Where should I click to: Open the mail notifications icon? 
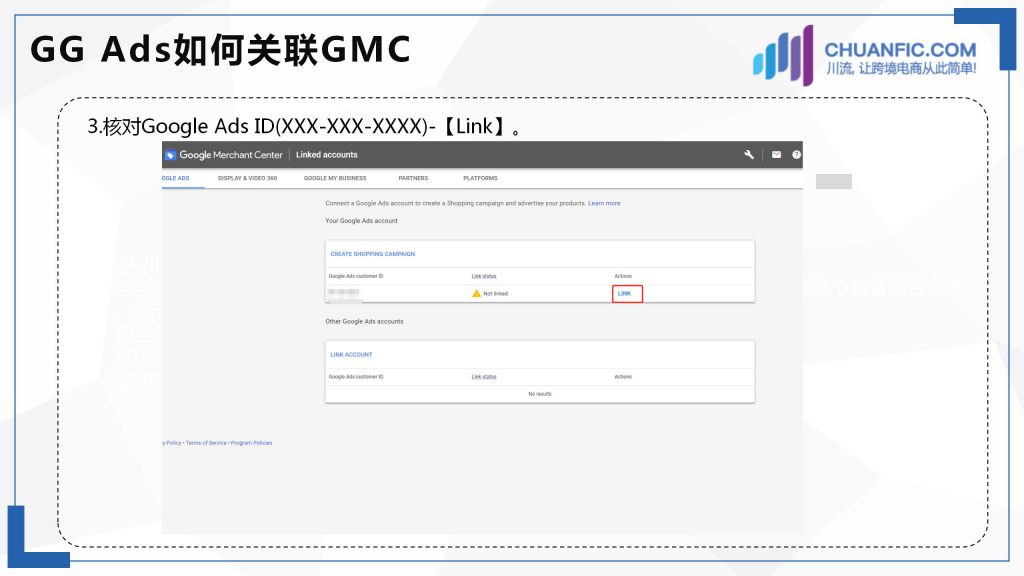coord(776,155)
